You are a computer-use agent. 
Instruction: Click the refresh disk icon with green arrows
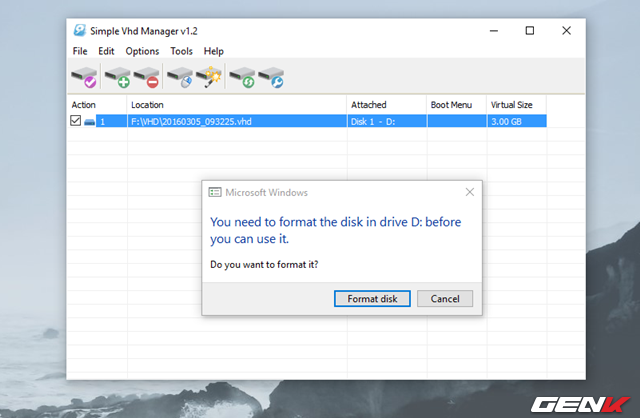tap(242, 77)
